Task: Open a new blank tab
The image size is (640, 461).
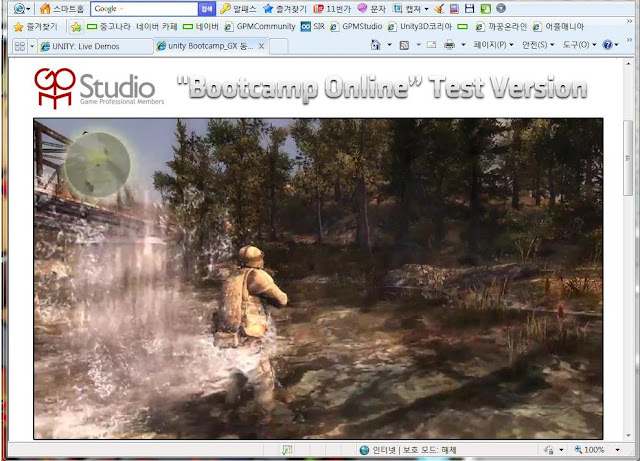Action: (x=278, y=46)
